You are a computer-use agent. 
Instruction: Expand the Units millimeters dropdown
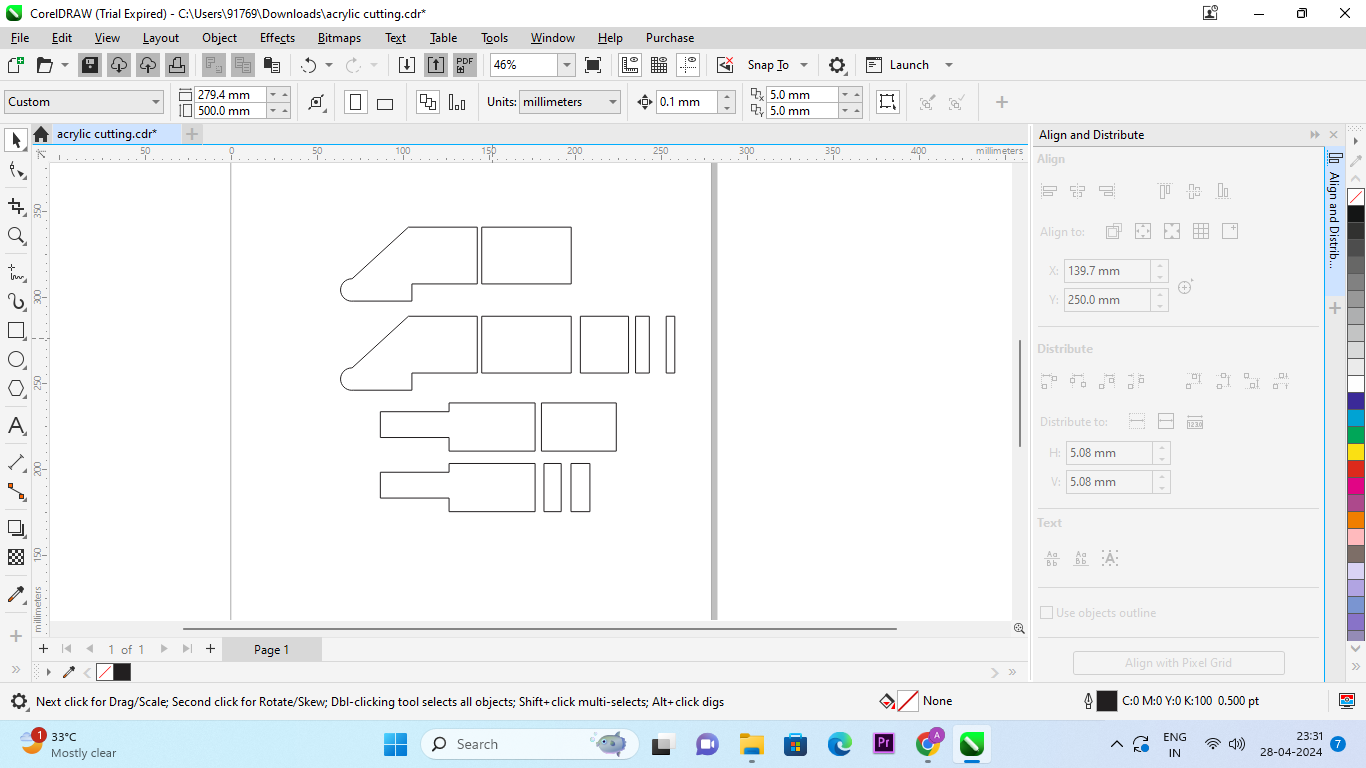[611, 102]
